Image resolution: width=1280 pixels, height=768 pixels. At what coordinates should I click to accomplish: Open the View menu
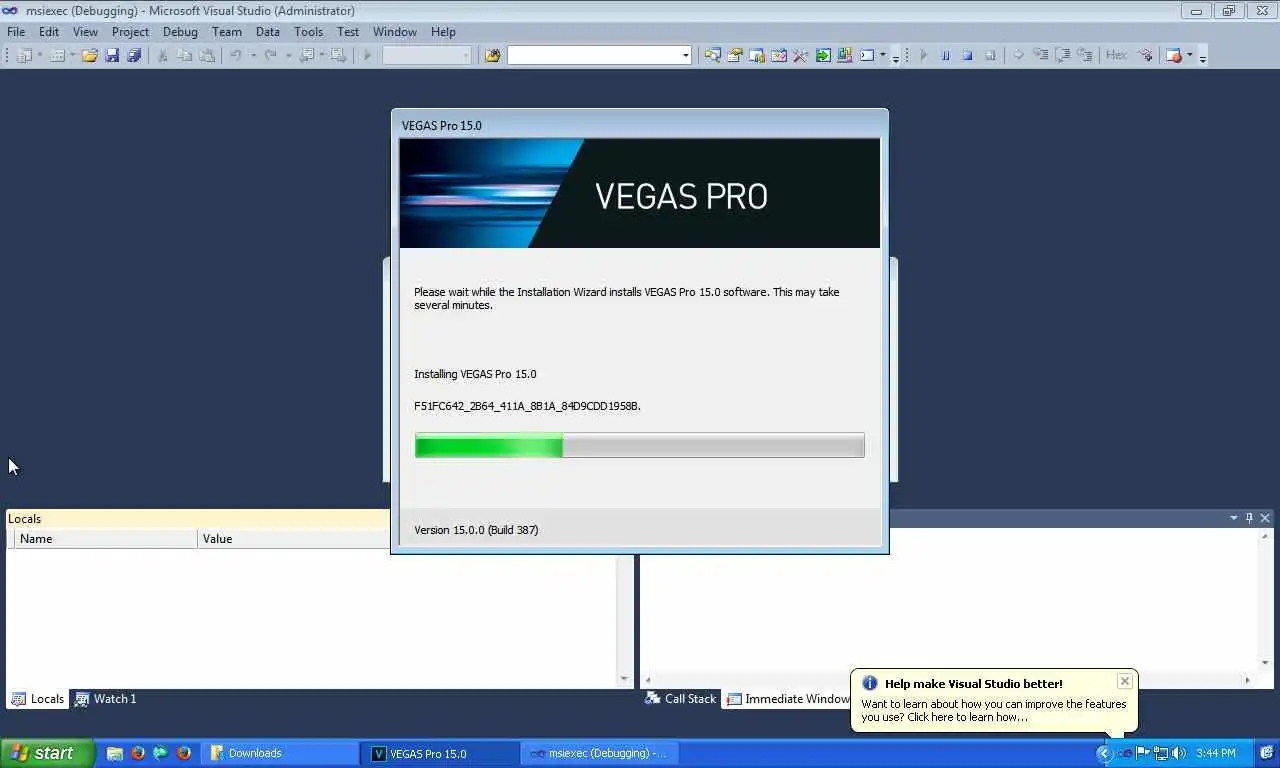(85, 32)
